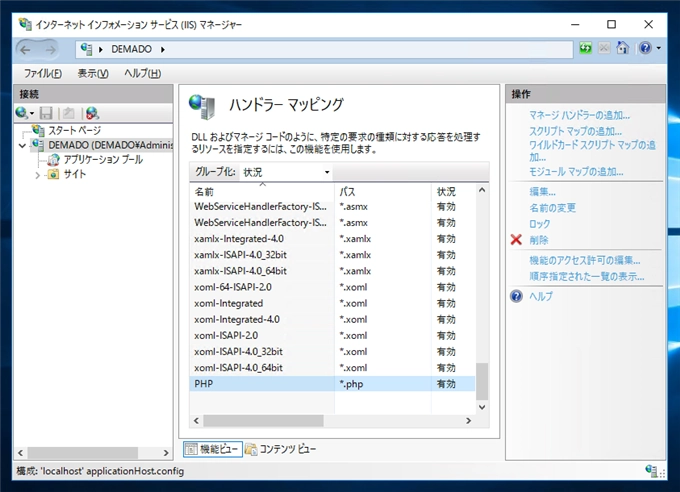The height and width of the screenshot is (492, 680).
Task: Switch to 機能ビュー tab
Action: pos(212,449)
